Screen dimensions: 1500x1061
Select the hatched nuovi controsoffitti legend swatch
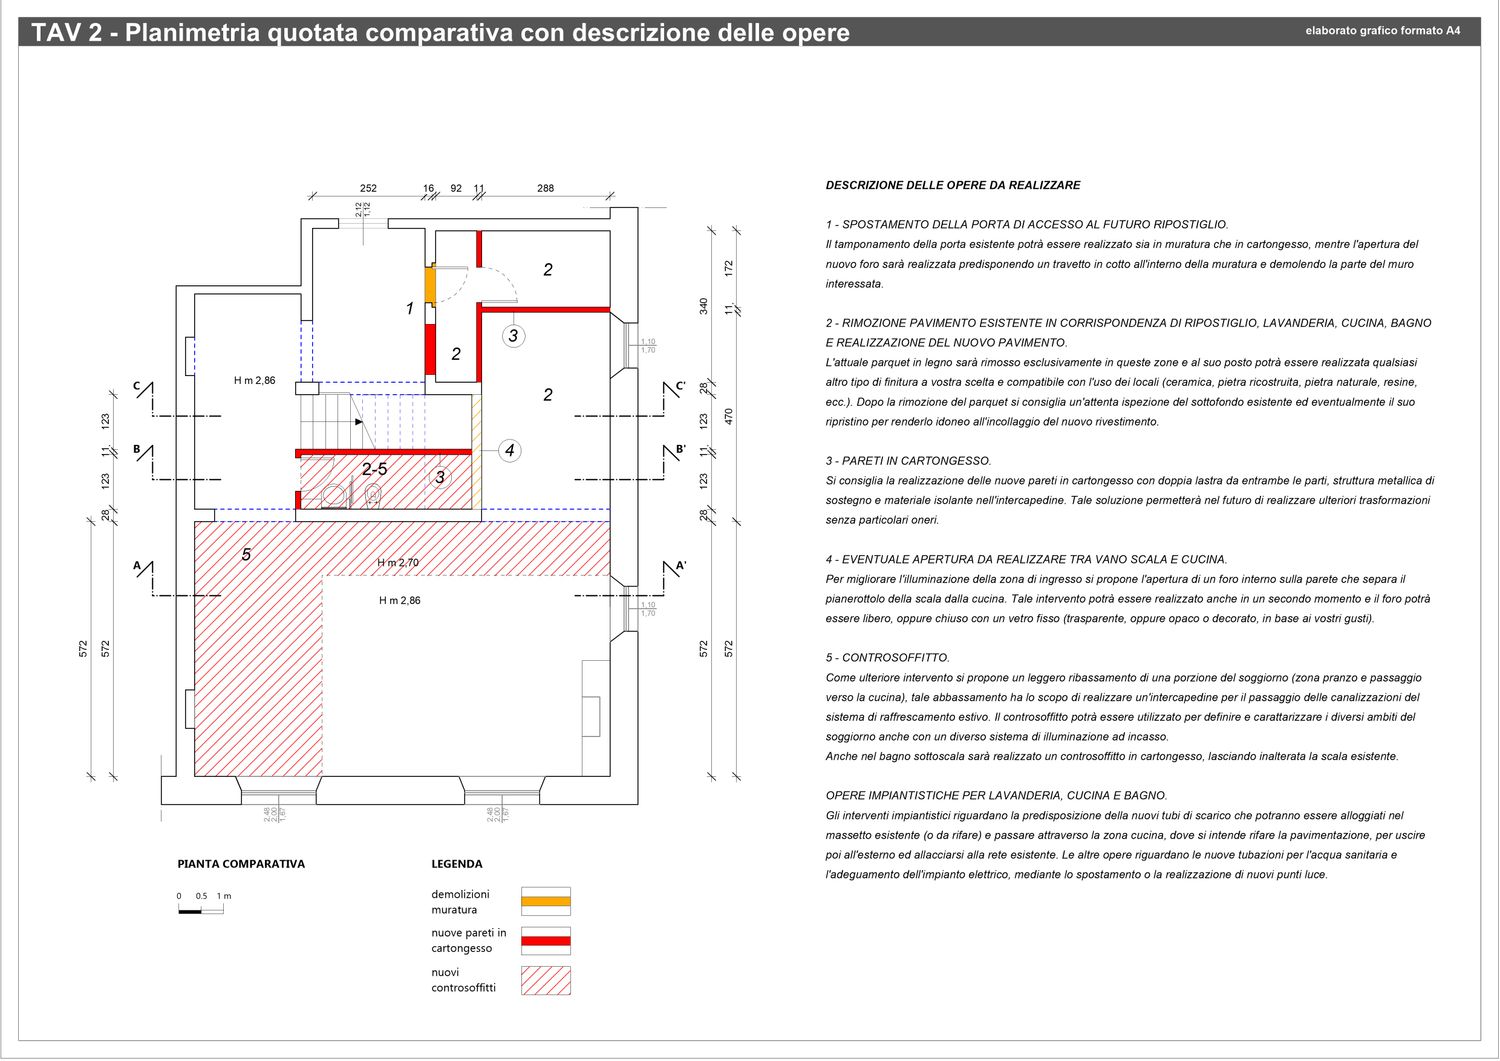click(x=546, y=980)
